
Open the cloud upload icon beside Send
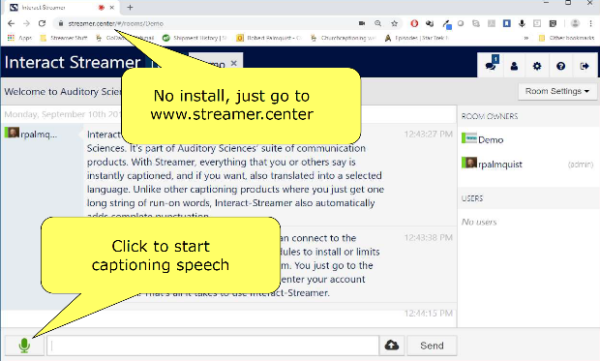pyautogui.click(x=391, y=345)
